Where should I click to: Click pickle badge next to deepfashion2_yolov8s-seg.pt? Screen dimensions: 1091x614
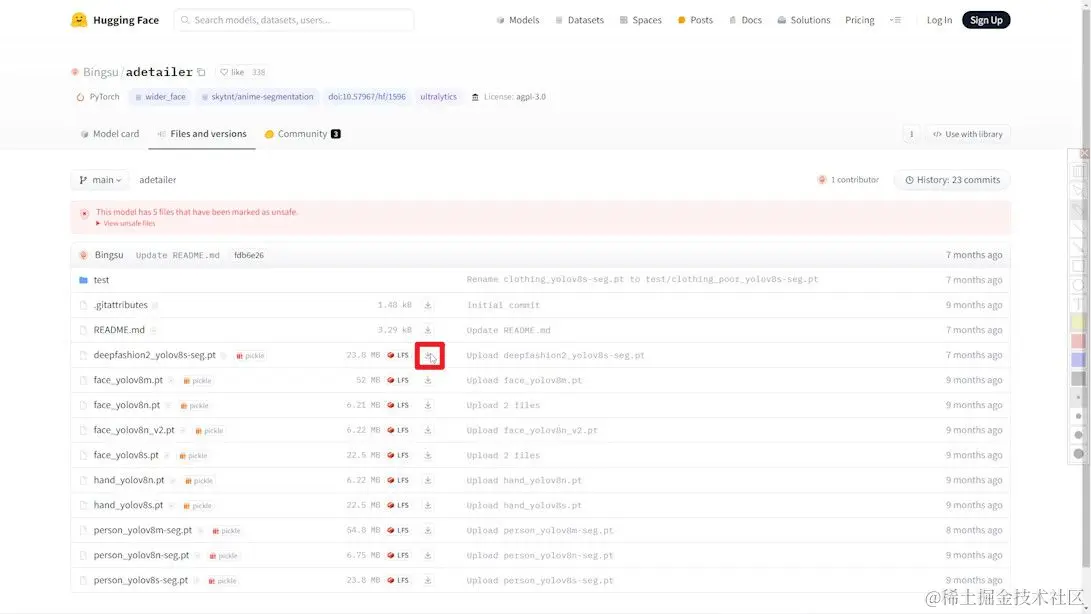click(x=250, y=356)
